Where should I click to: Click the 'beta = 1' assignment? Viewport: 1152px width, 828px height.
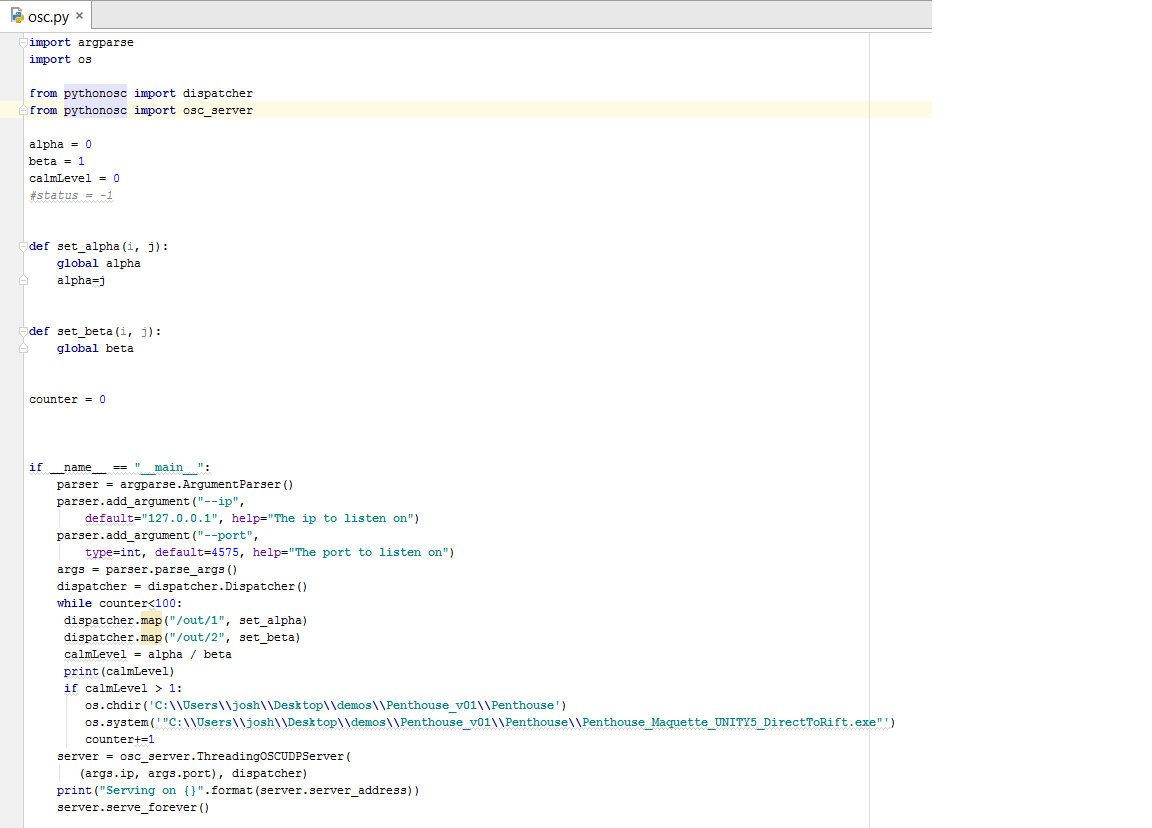click(57, 161)
